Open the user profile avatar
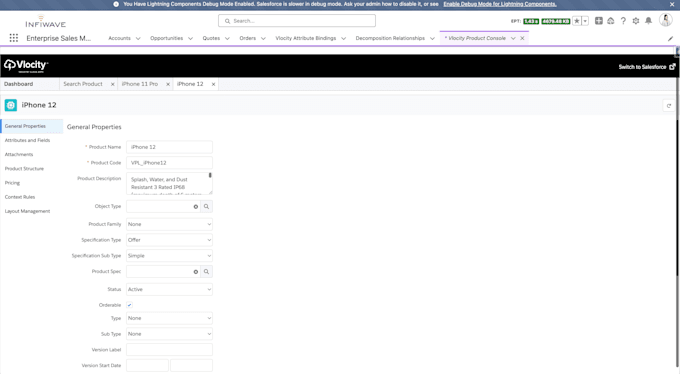This screenshot has width=680, height=374. (666, 20)
